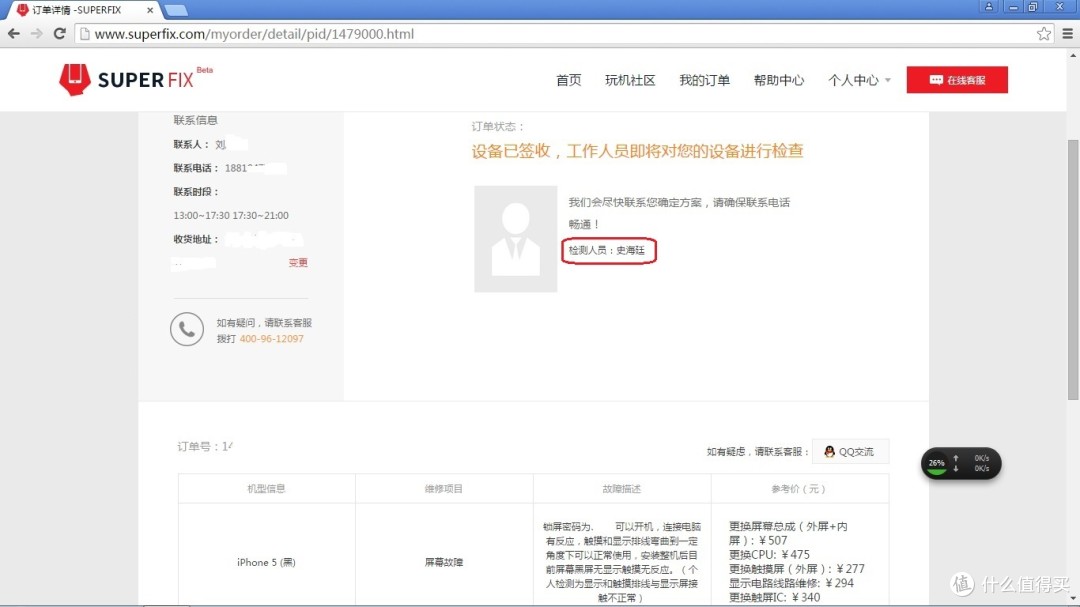Close the 订单详情 browser tab

pos(150,10)
